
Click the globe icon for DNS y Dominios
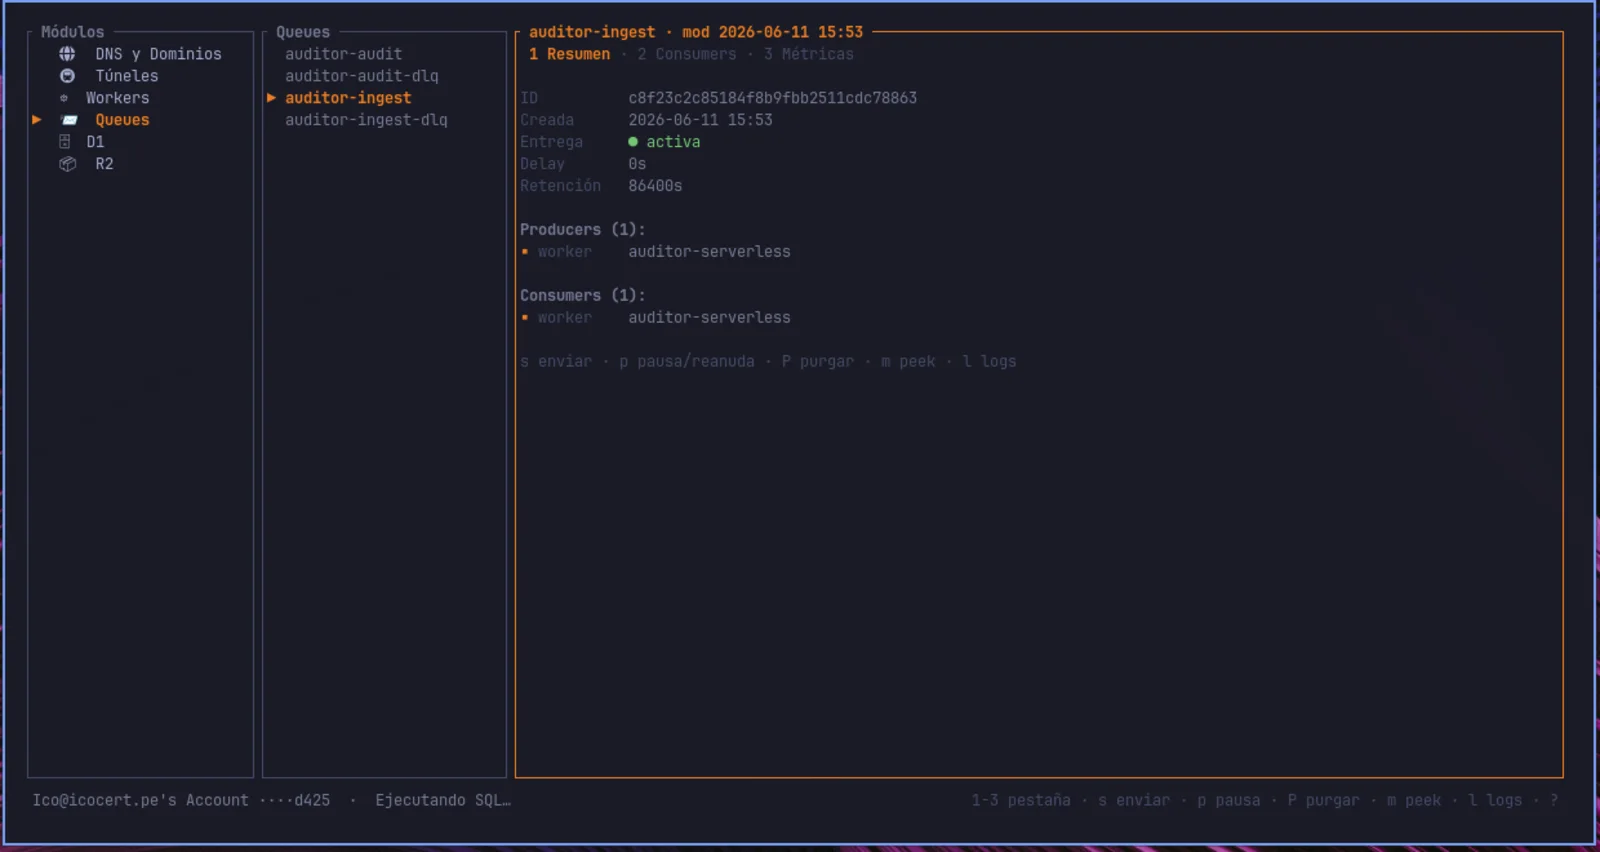pyautogui.click(x=67, y=54)
